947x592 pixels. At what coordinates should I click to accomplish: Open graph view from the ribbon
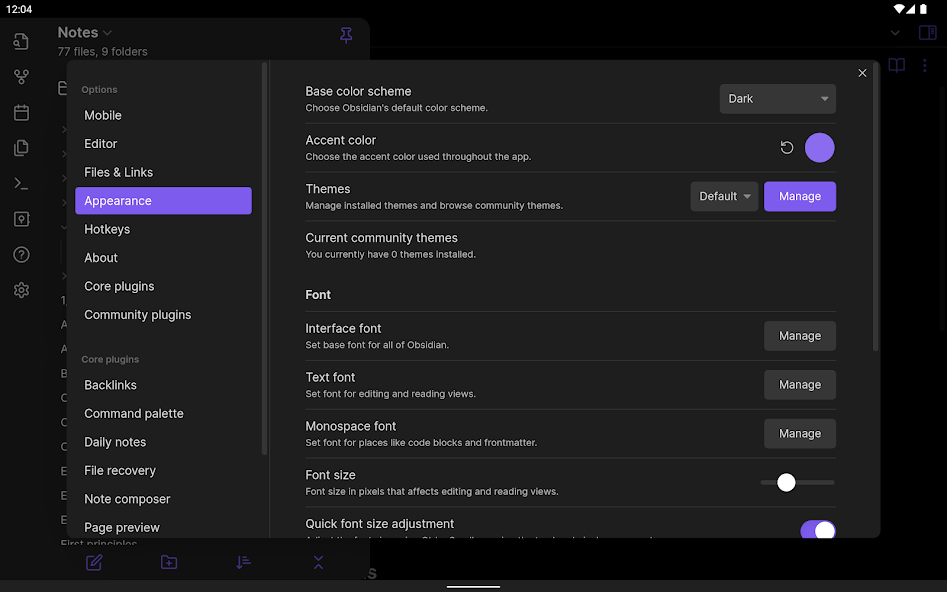point(21,77)
